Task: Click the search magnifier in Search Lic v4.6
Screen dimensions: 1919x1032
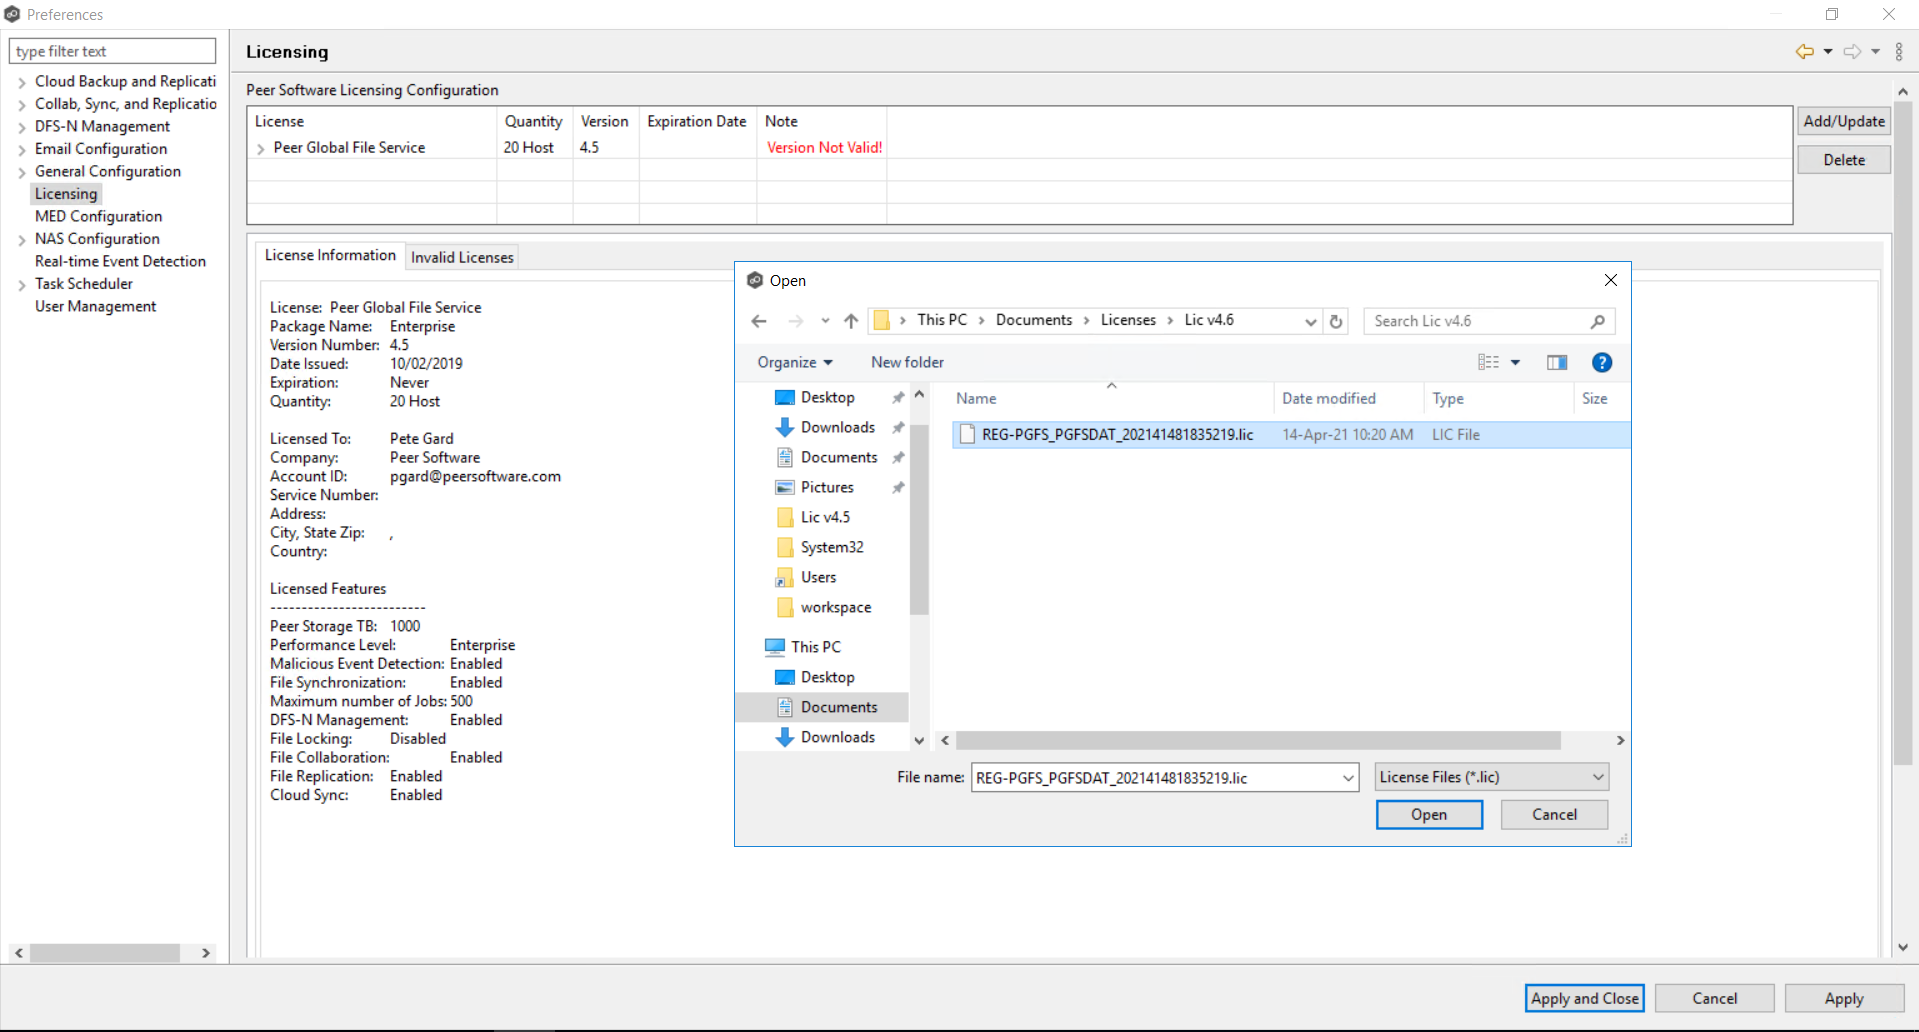Action: click(1597, 321)
